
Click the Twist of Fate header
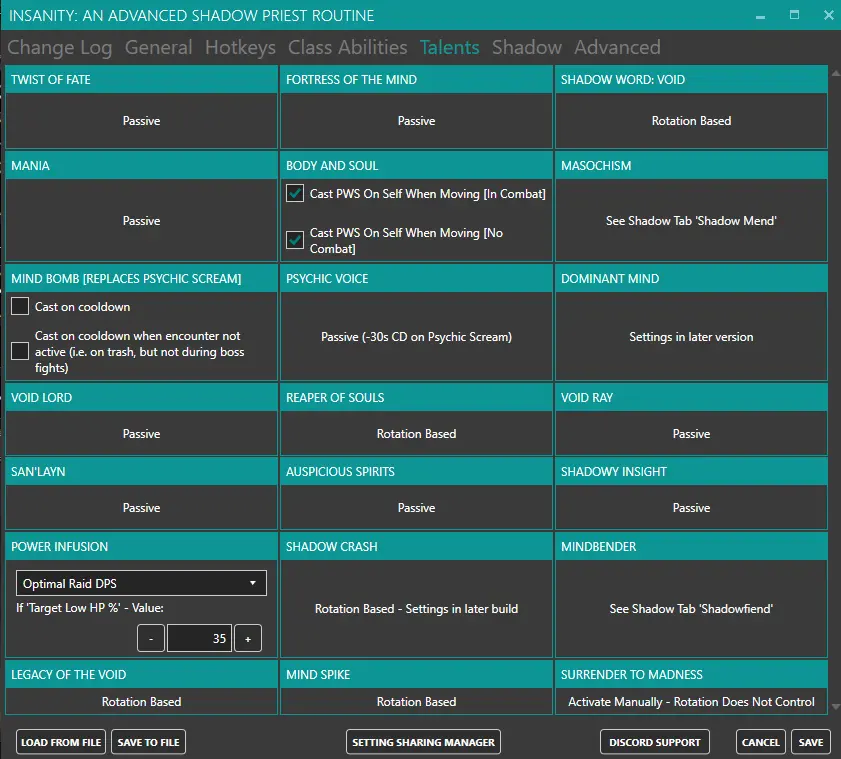[x=142, y=79]
